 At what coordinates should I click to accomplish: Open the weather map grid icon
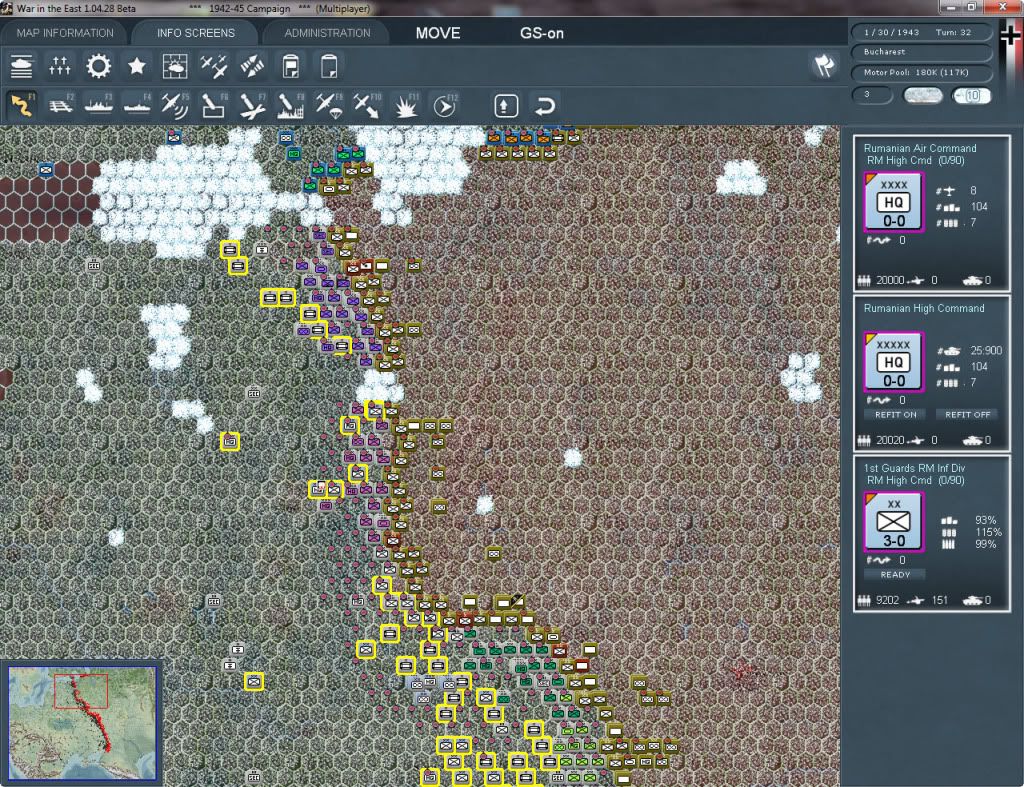175,66
